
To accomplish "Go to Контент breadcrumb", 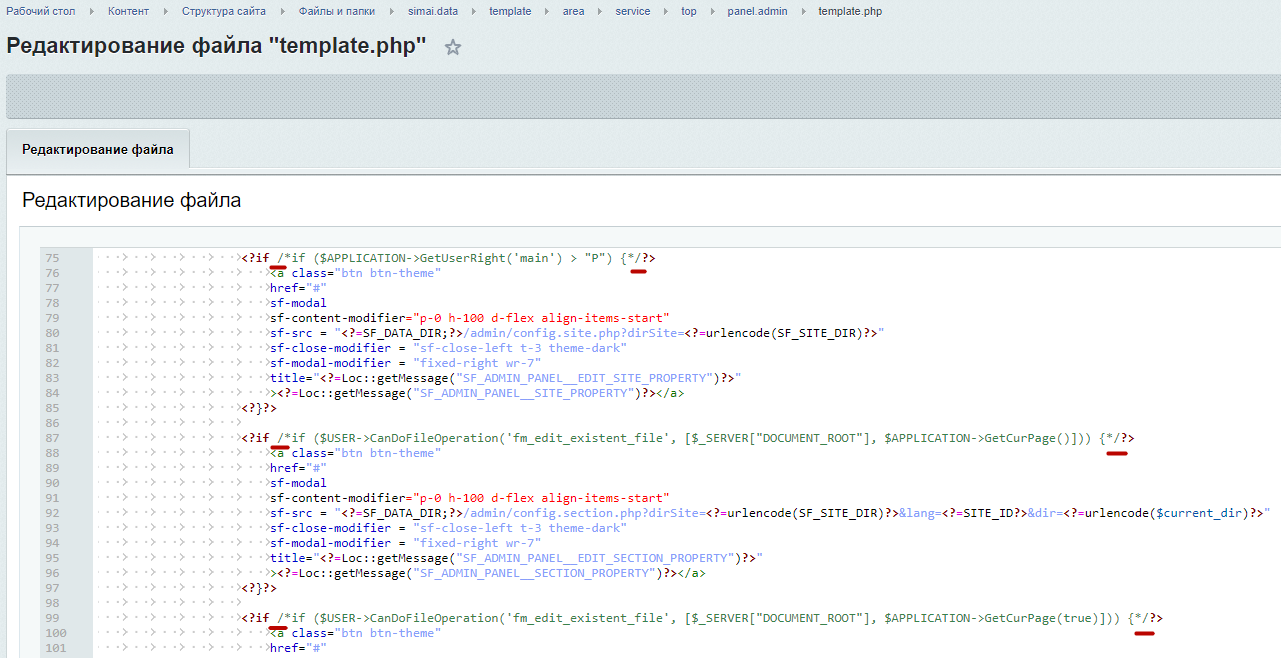I will [128, 11].
